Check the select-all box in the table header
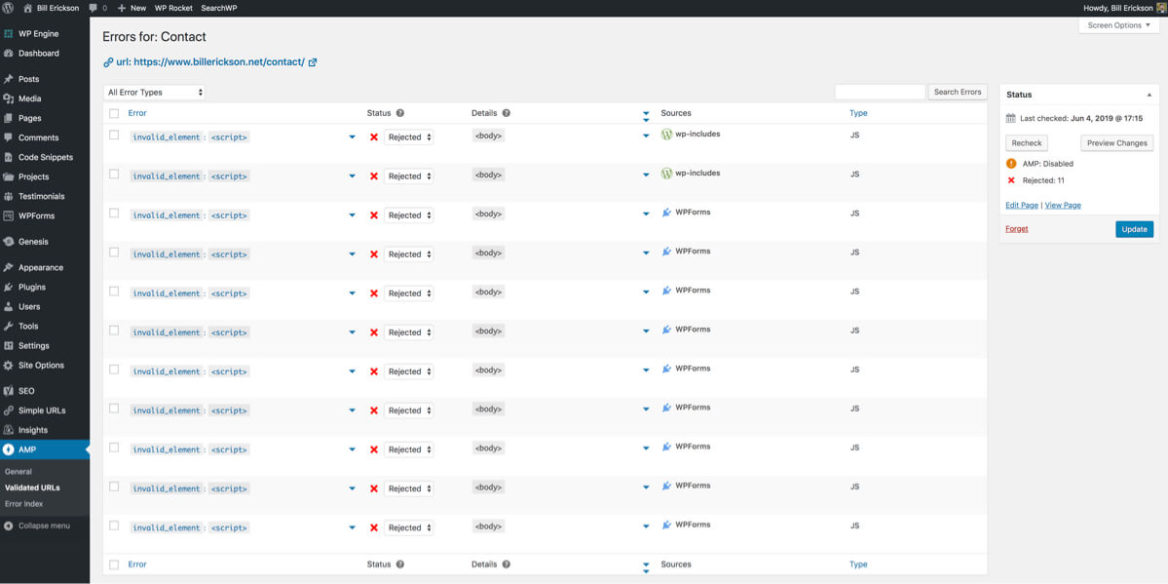This screenshot has height=584, width=1168. pos(113,113)
